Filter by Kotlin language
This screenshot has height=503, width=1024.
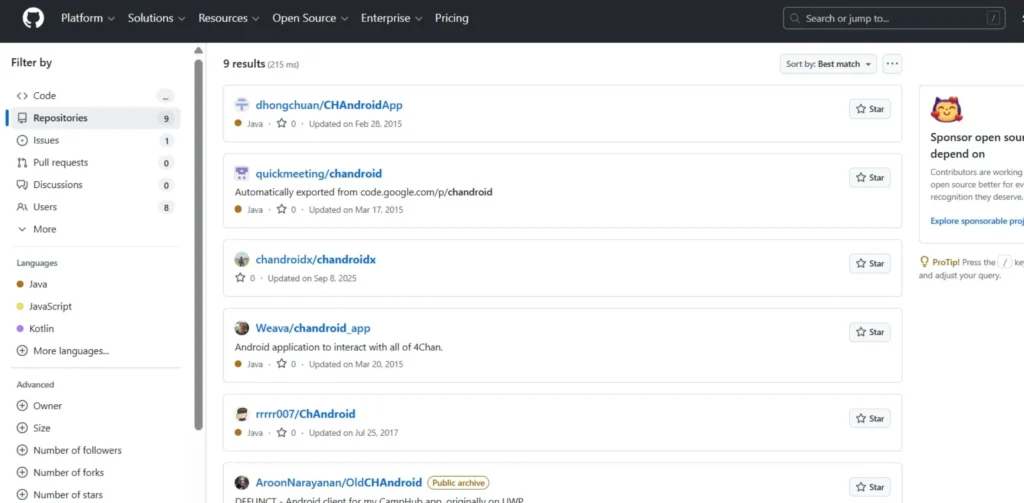tap(95, 329)
